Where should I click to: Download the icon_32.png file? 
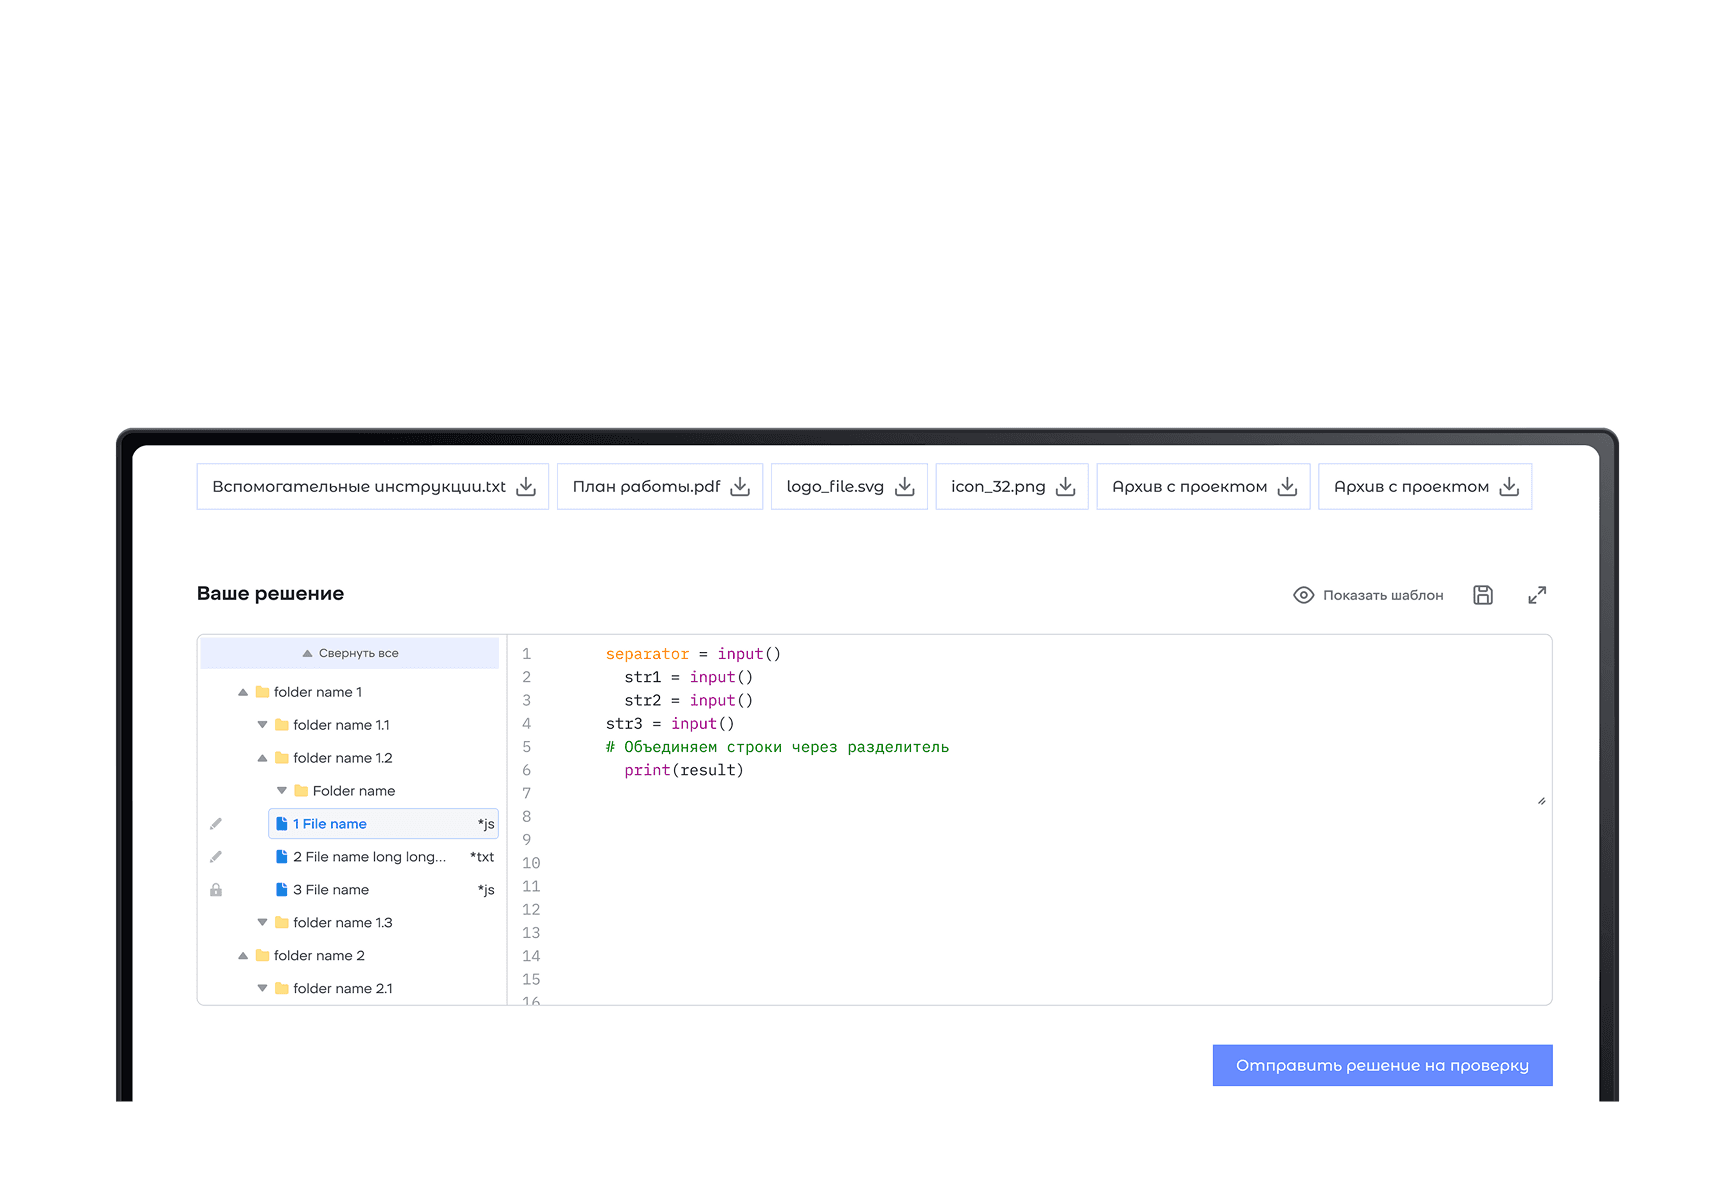point(1066,487)
